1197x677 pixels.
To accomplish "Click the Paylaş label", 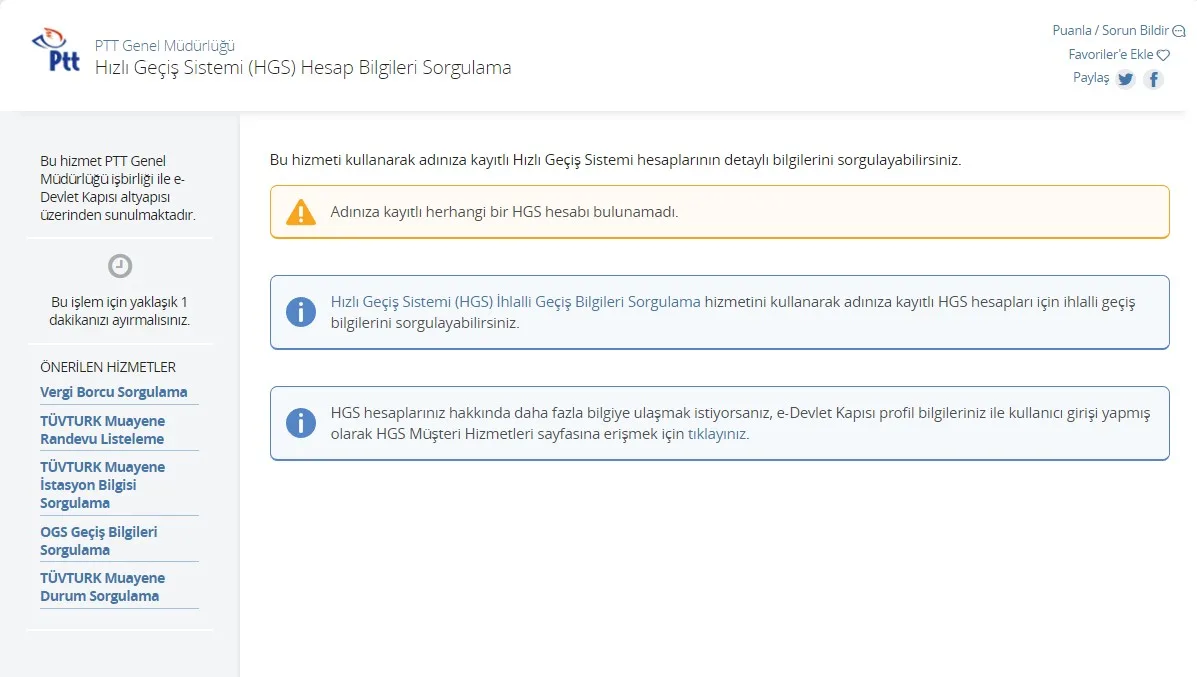I will (1091, 78).
